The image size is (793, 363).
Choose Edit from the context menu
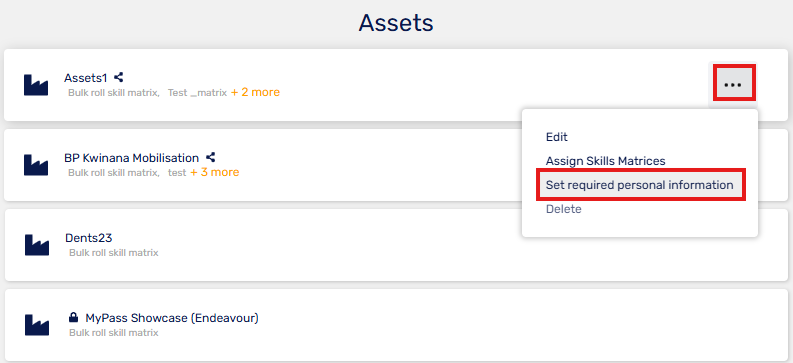[557, 137]
